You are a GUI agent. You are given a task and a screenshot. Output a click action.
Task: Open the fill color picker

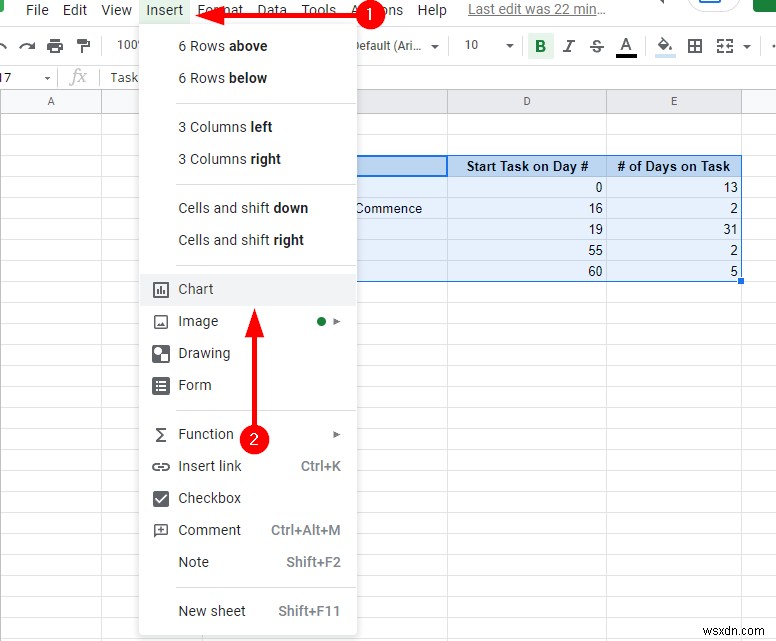click(x=665, y=47)
